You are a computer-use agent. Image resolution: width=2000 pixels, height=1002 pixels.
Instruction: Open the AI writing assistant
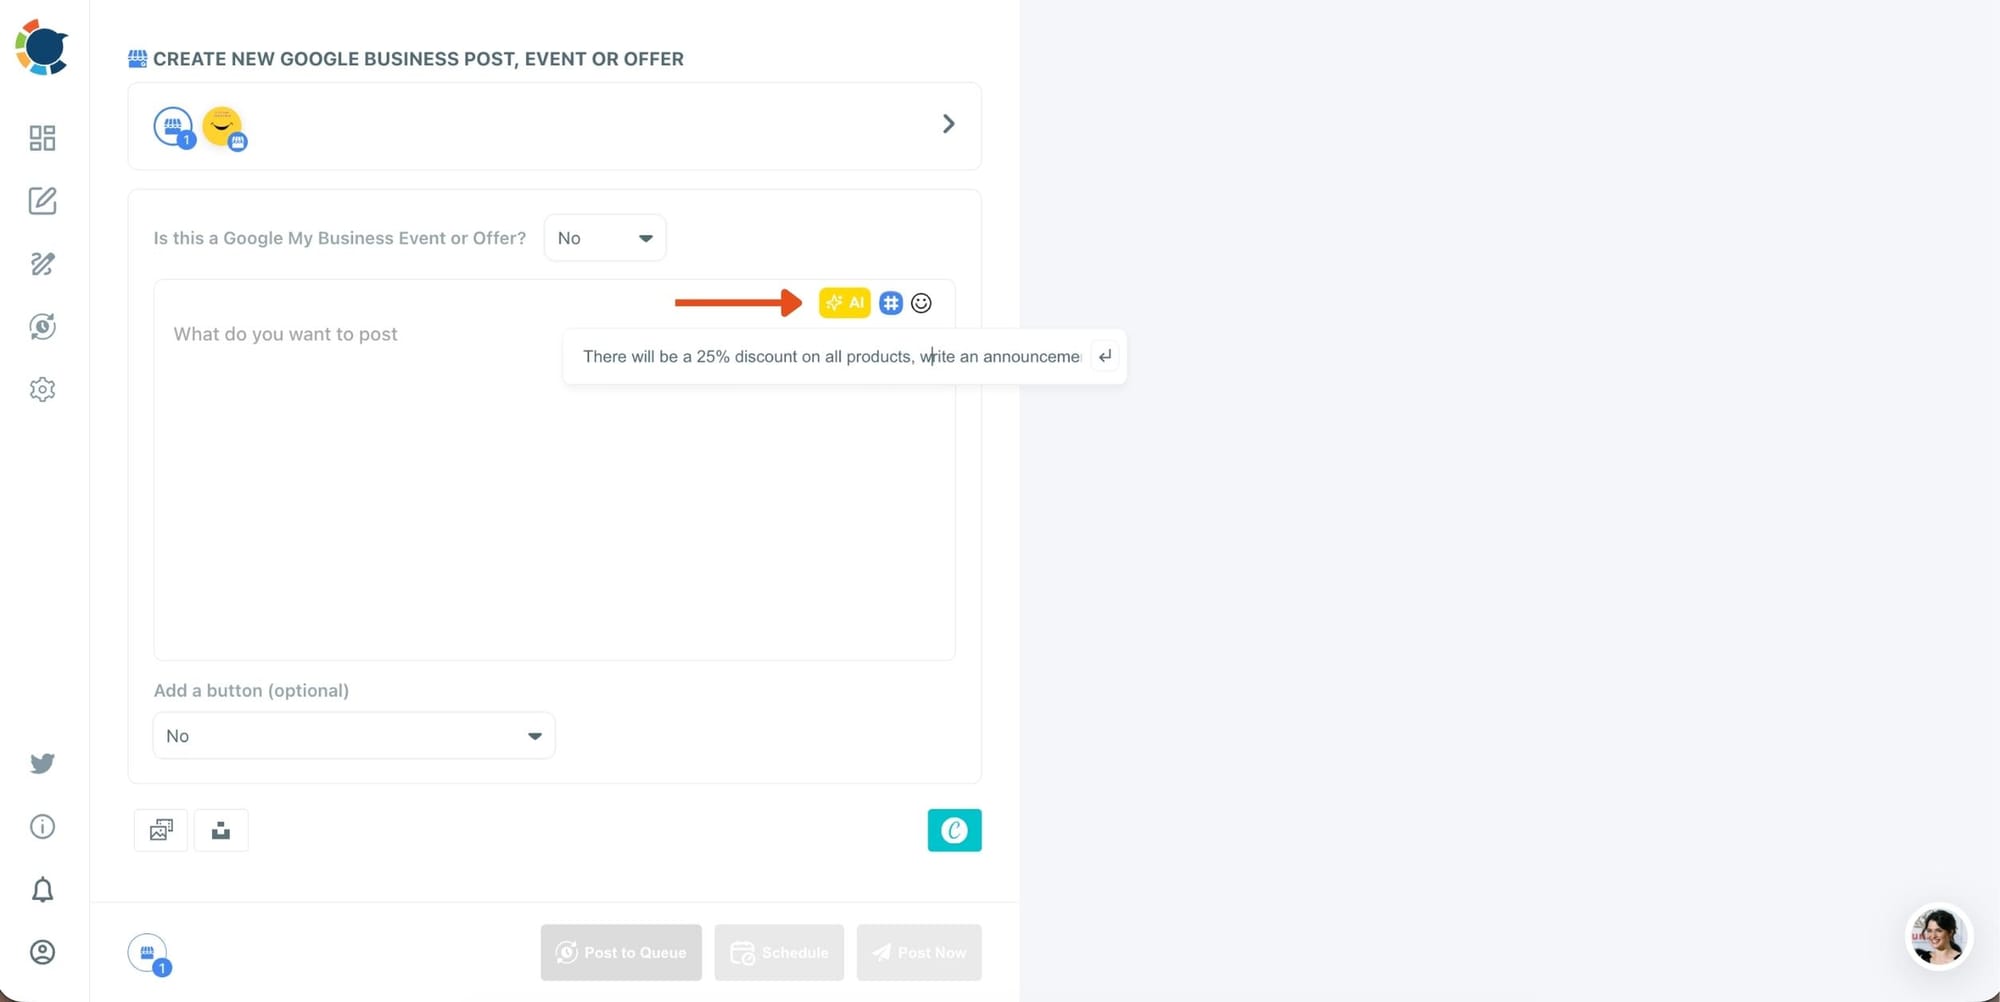pos(844,302)
